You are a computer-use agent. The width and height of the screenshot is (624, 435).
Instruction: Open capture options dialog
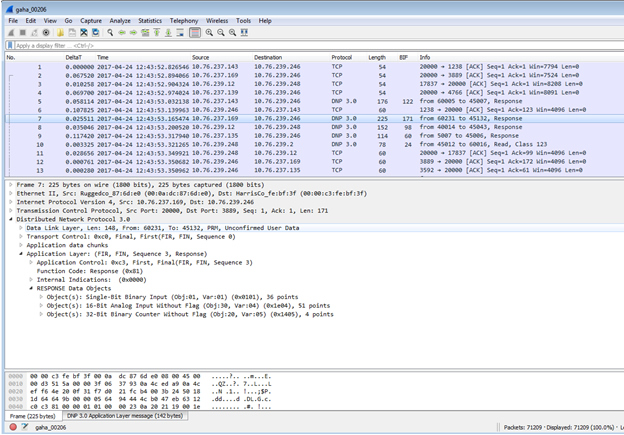[46, 33]
